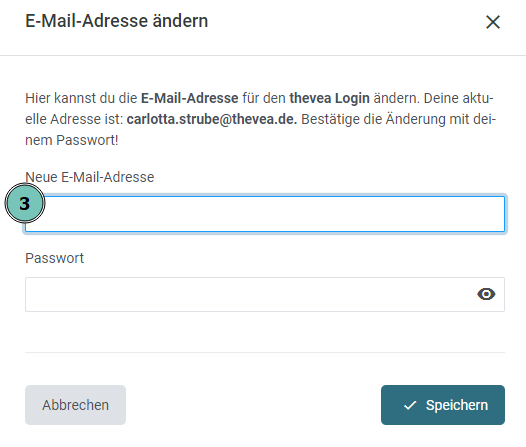Click the text Hier kannst du die
Viewport: 526px width, 447px height.
pos(81,98)
